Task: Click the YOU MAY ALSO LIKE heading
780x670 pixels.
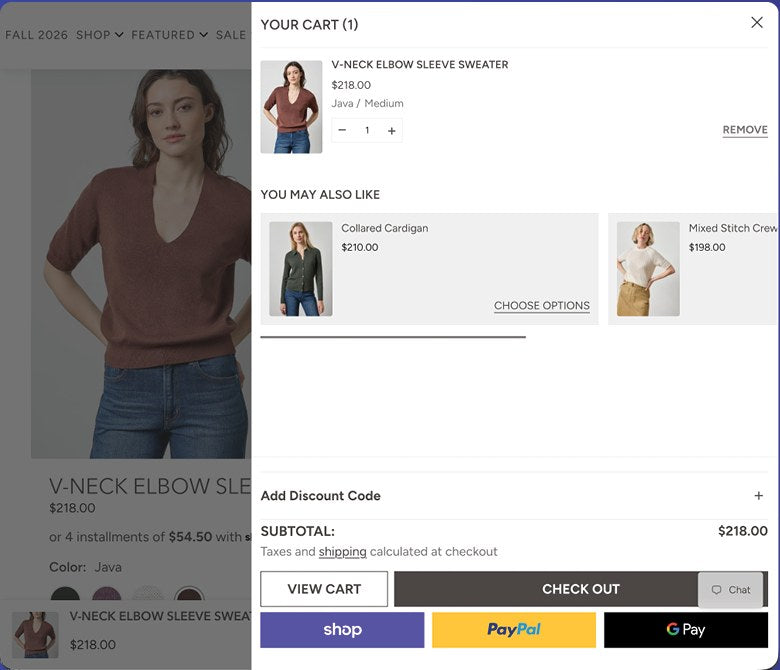Action: 320,194
